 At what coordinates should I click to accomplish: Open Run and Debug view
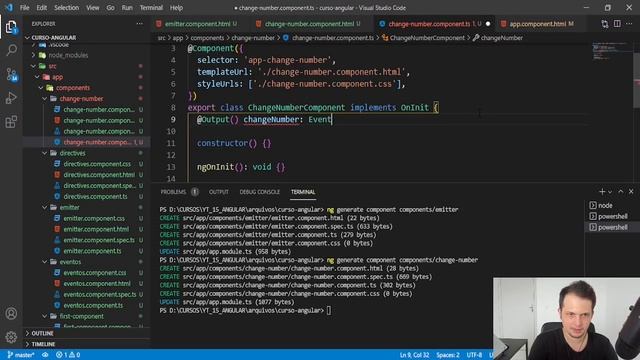click(11, 98)
